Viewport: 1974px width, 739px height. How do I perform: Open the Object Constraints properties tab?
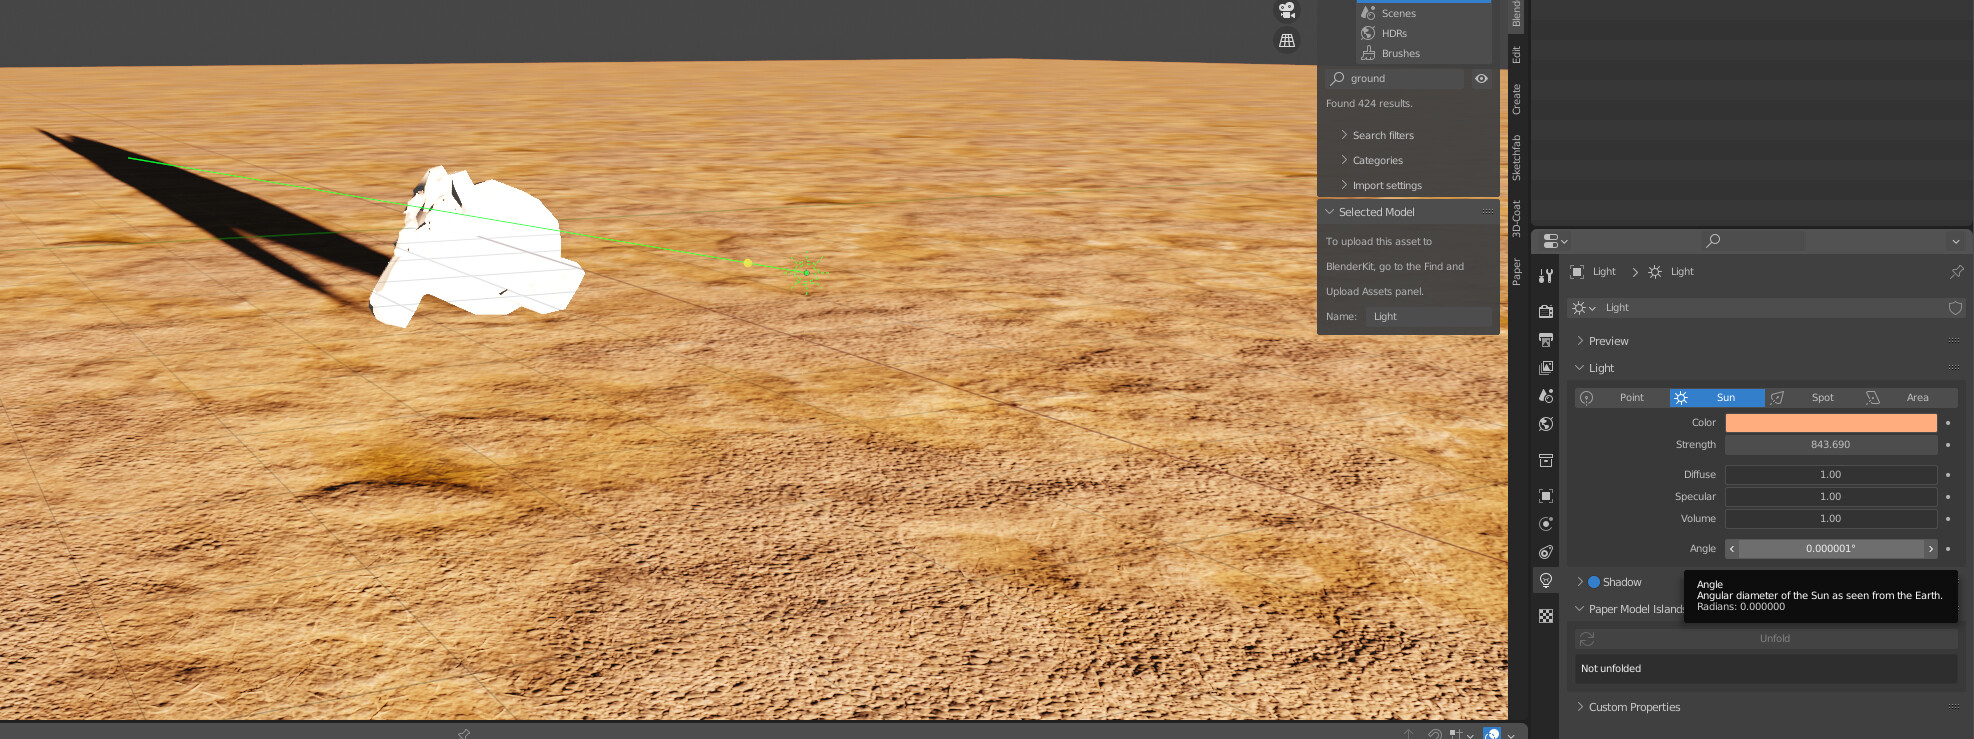coord(1546,552)
